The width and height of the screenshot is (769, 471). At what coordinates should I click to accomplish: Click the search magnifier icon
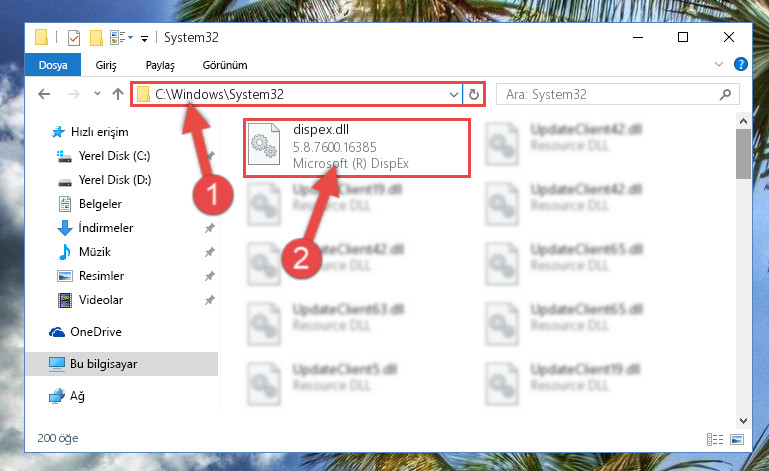tap(725, 94)
